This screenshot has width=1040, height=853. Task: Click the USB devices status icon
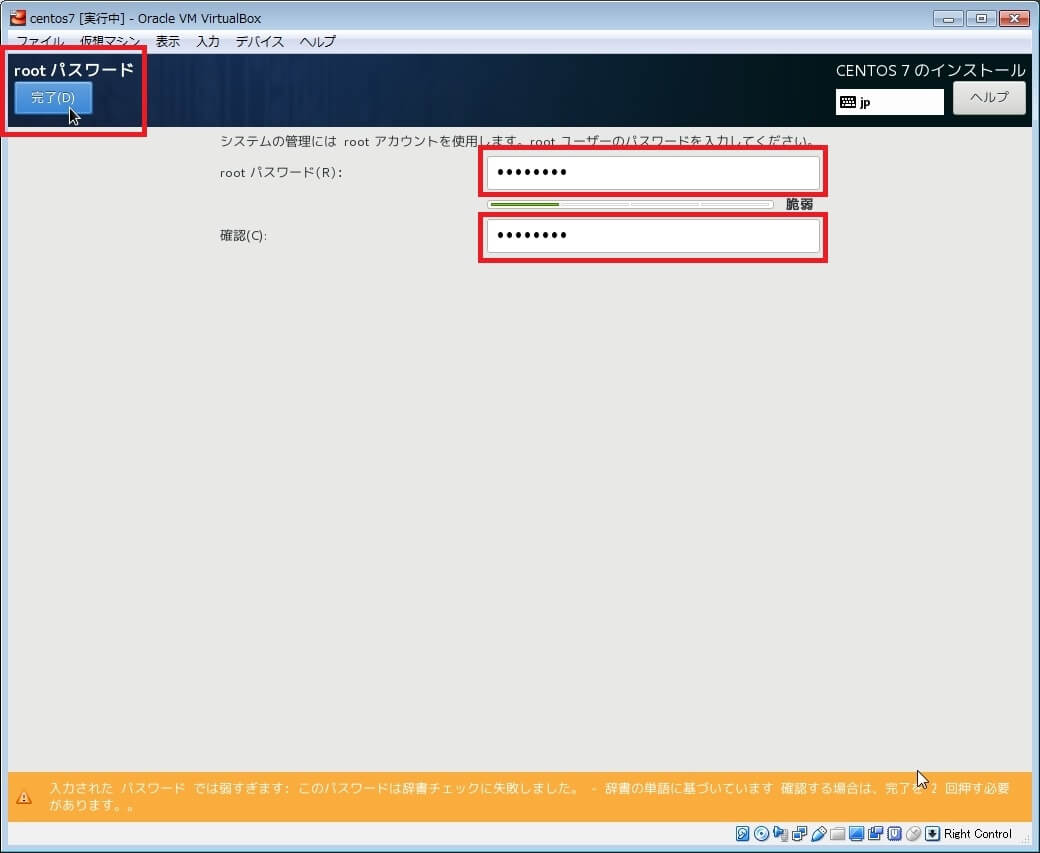coord(819,834)
